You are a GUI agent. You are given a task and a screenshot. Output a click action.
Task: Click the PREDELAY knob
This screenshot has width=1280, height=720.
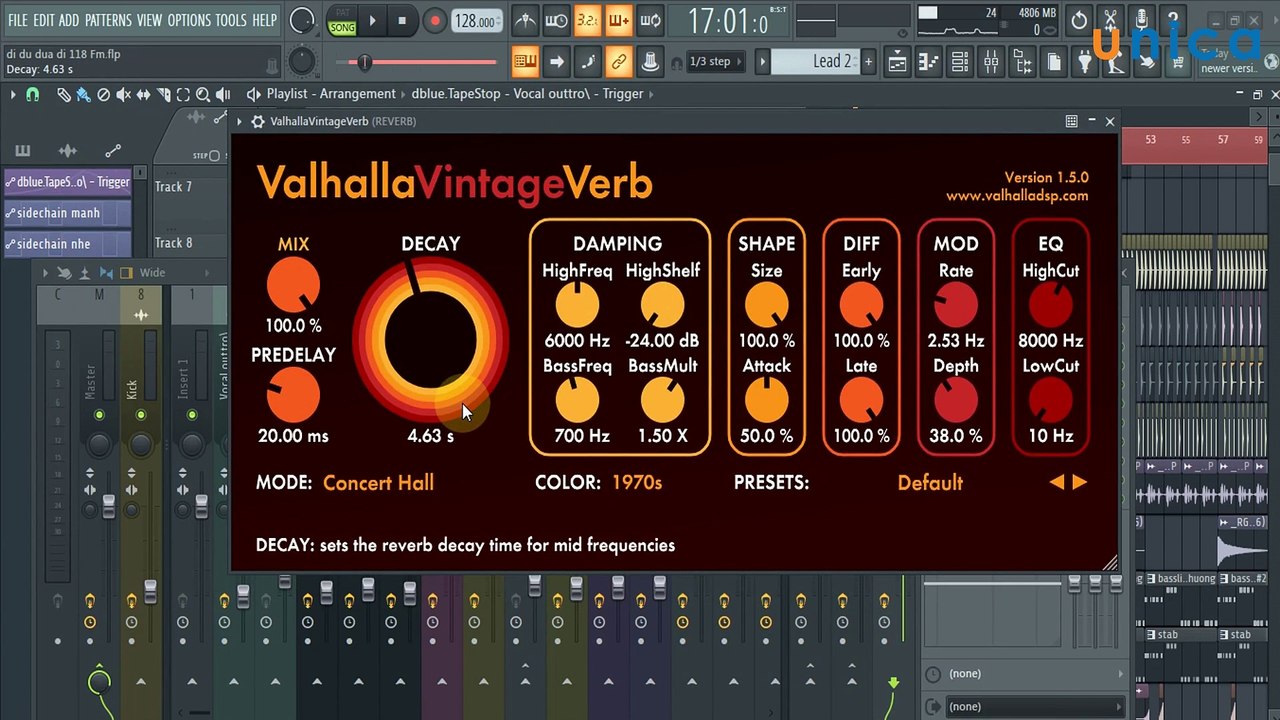pos(293,395)
